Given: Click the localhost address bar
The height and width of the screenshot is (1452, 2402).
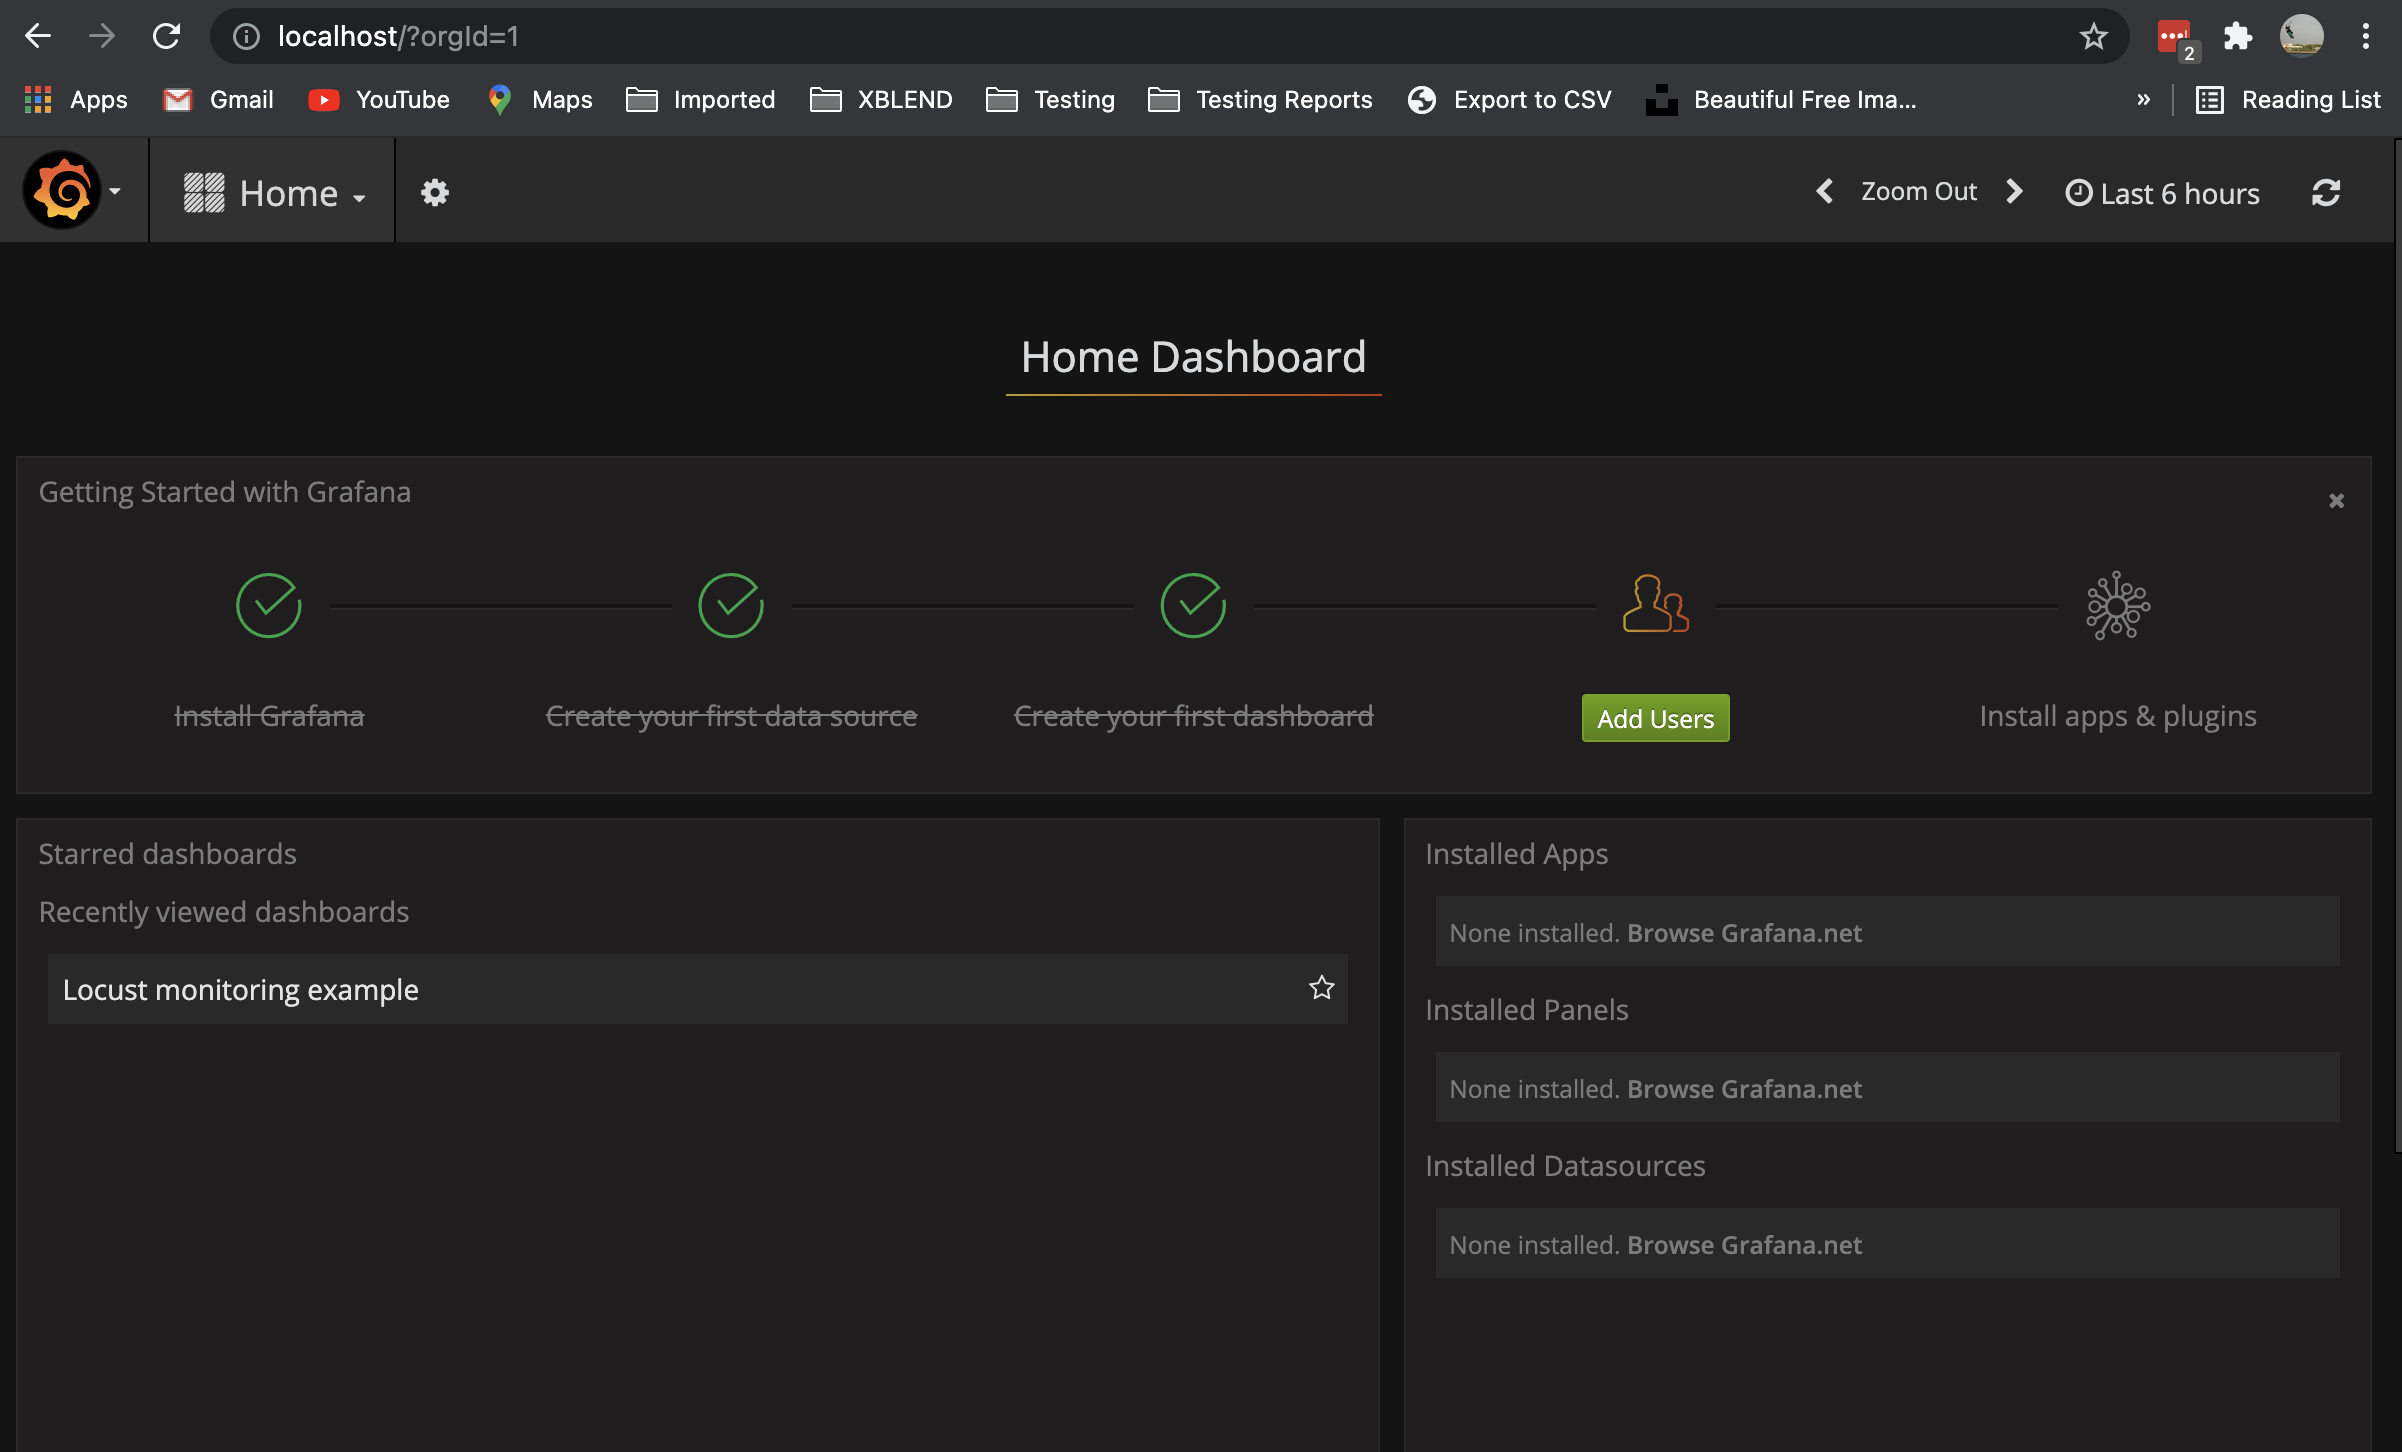Looking at the screenshot, I should click(1170, 36).
